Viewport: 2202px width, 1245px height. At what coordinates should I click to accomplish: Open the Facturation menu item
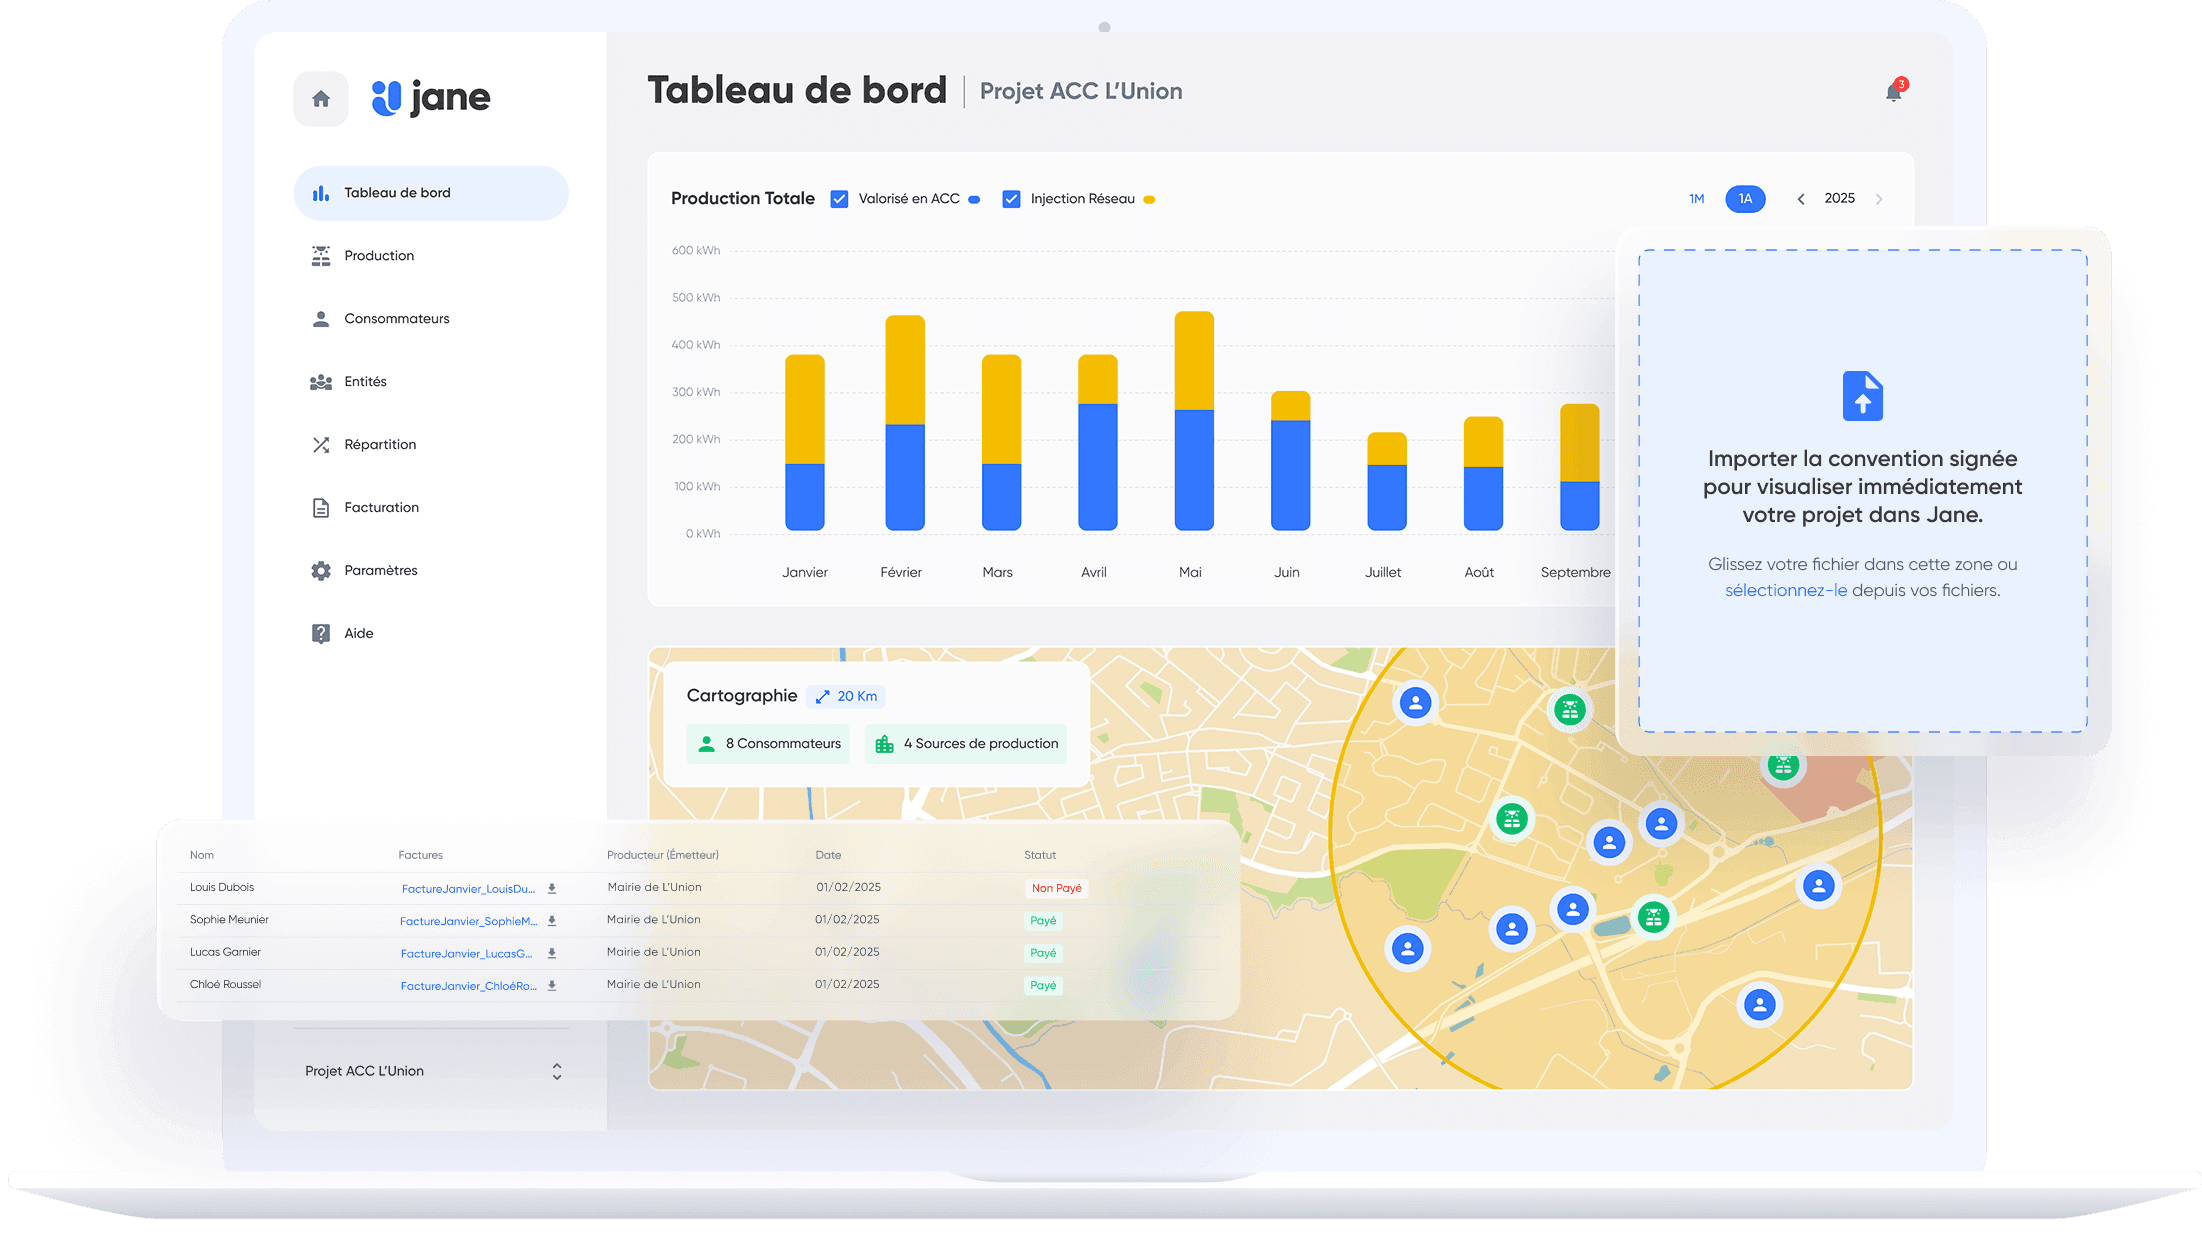click(x=381, y=508)
